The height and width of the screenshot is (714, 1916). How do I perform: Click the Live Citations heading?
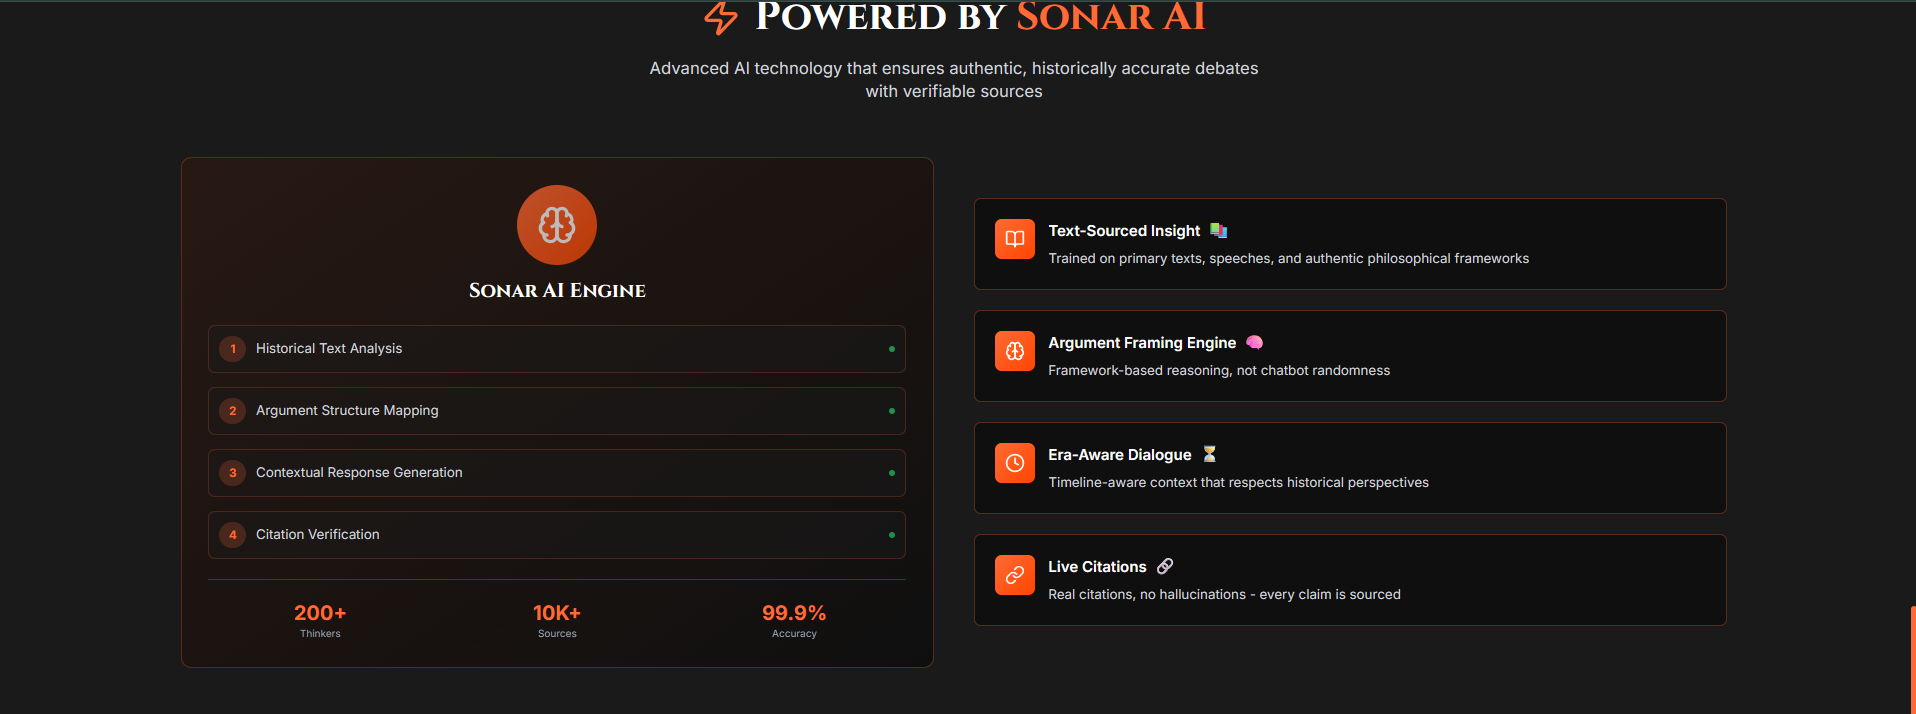[x=1097, y=567]
